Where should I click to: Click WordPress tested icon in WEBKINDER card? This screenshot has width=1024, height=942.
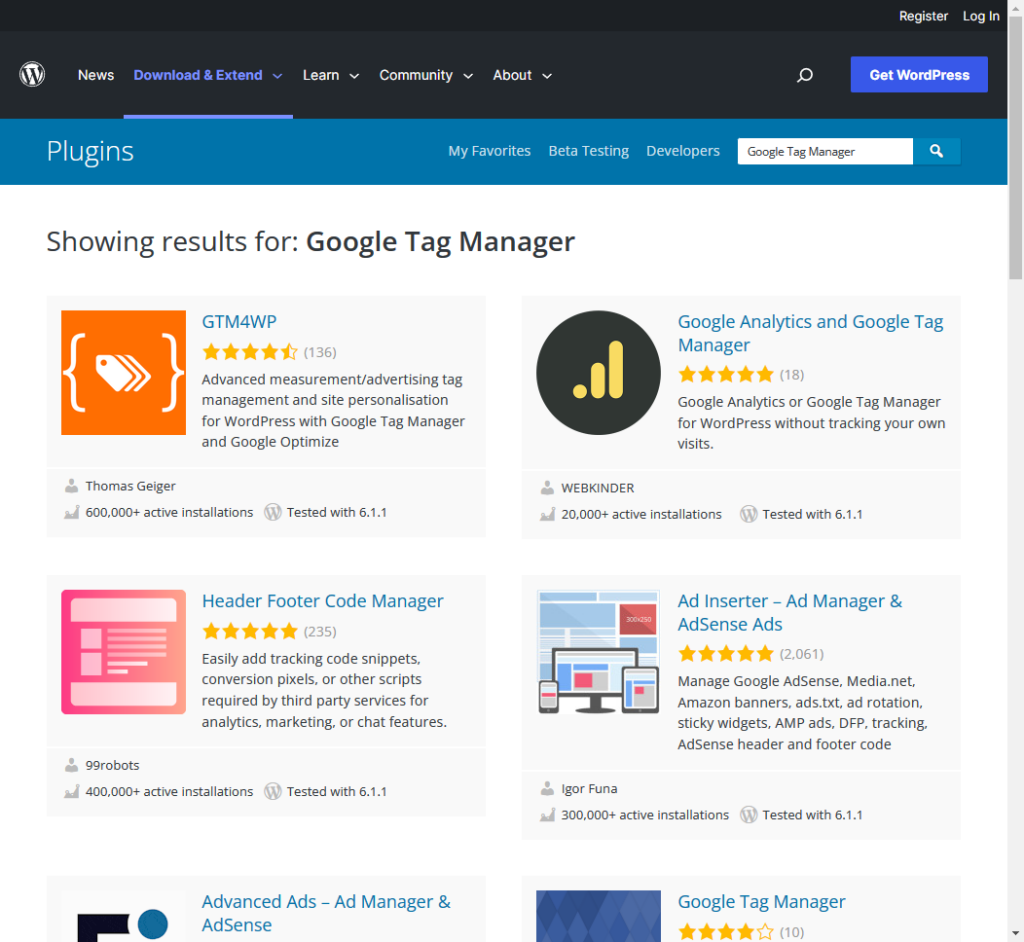tap(748, 514)
